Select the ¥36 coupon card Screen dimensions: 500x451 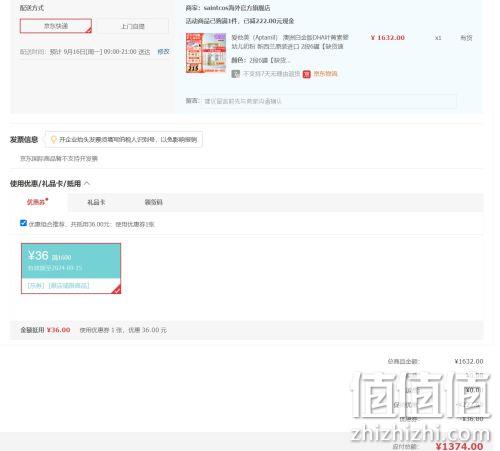tap(71, 268)
